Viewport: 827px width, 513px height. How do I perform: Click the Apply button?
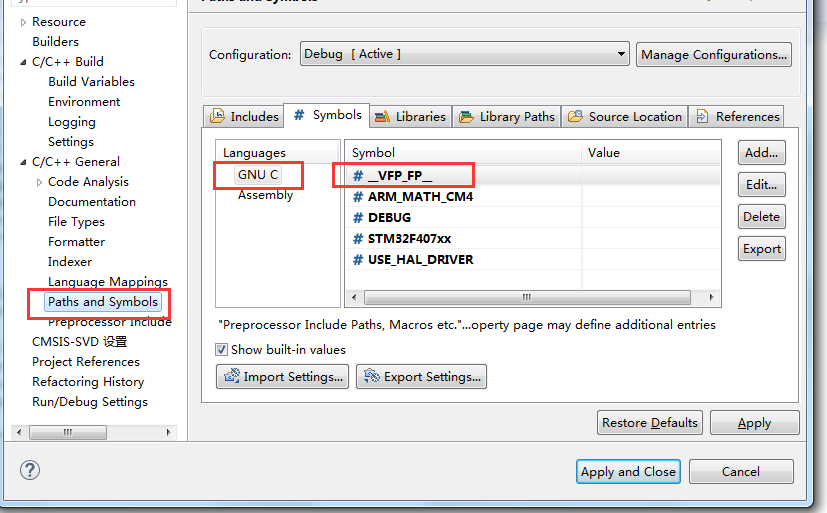[755, 423]
